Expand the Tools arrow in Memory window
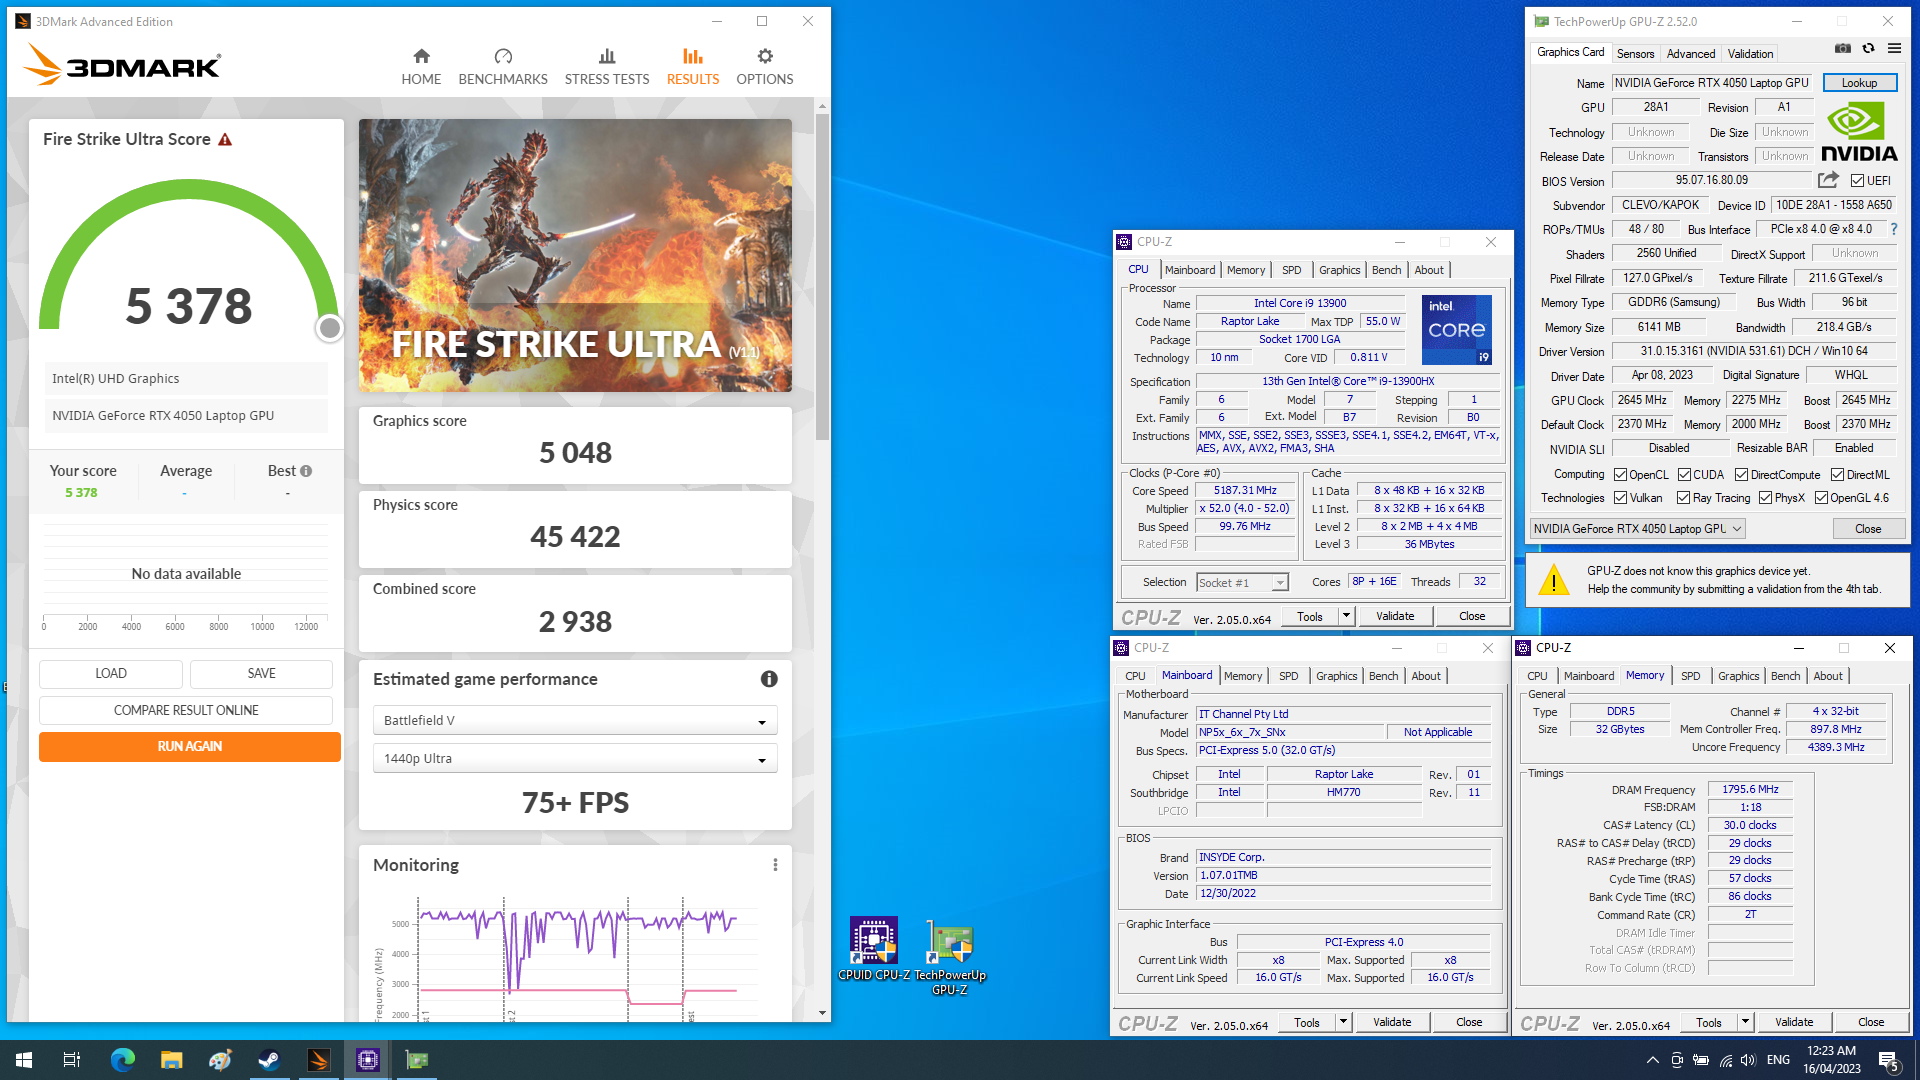 [1745, 1022]
